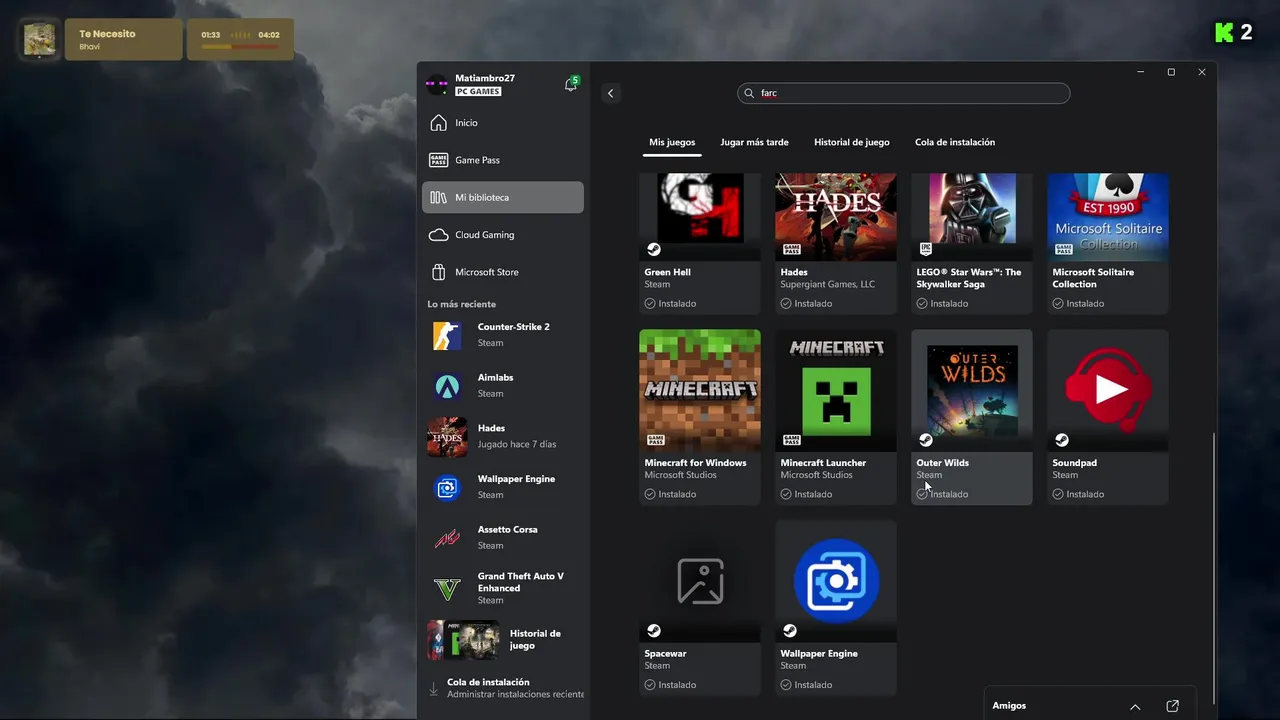Click Lo más reciente heading

click(x=462, y=304)
